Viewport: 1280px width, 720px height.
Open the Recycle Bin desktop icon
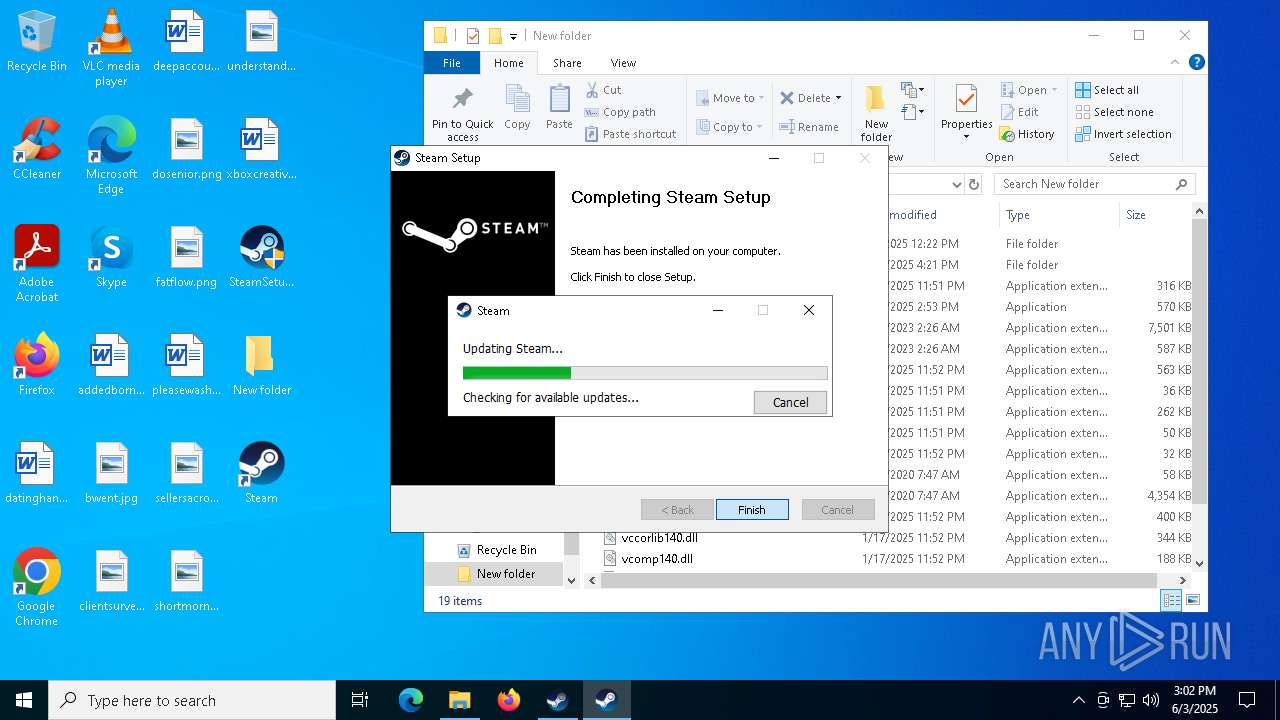point(37,42)
